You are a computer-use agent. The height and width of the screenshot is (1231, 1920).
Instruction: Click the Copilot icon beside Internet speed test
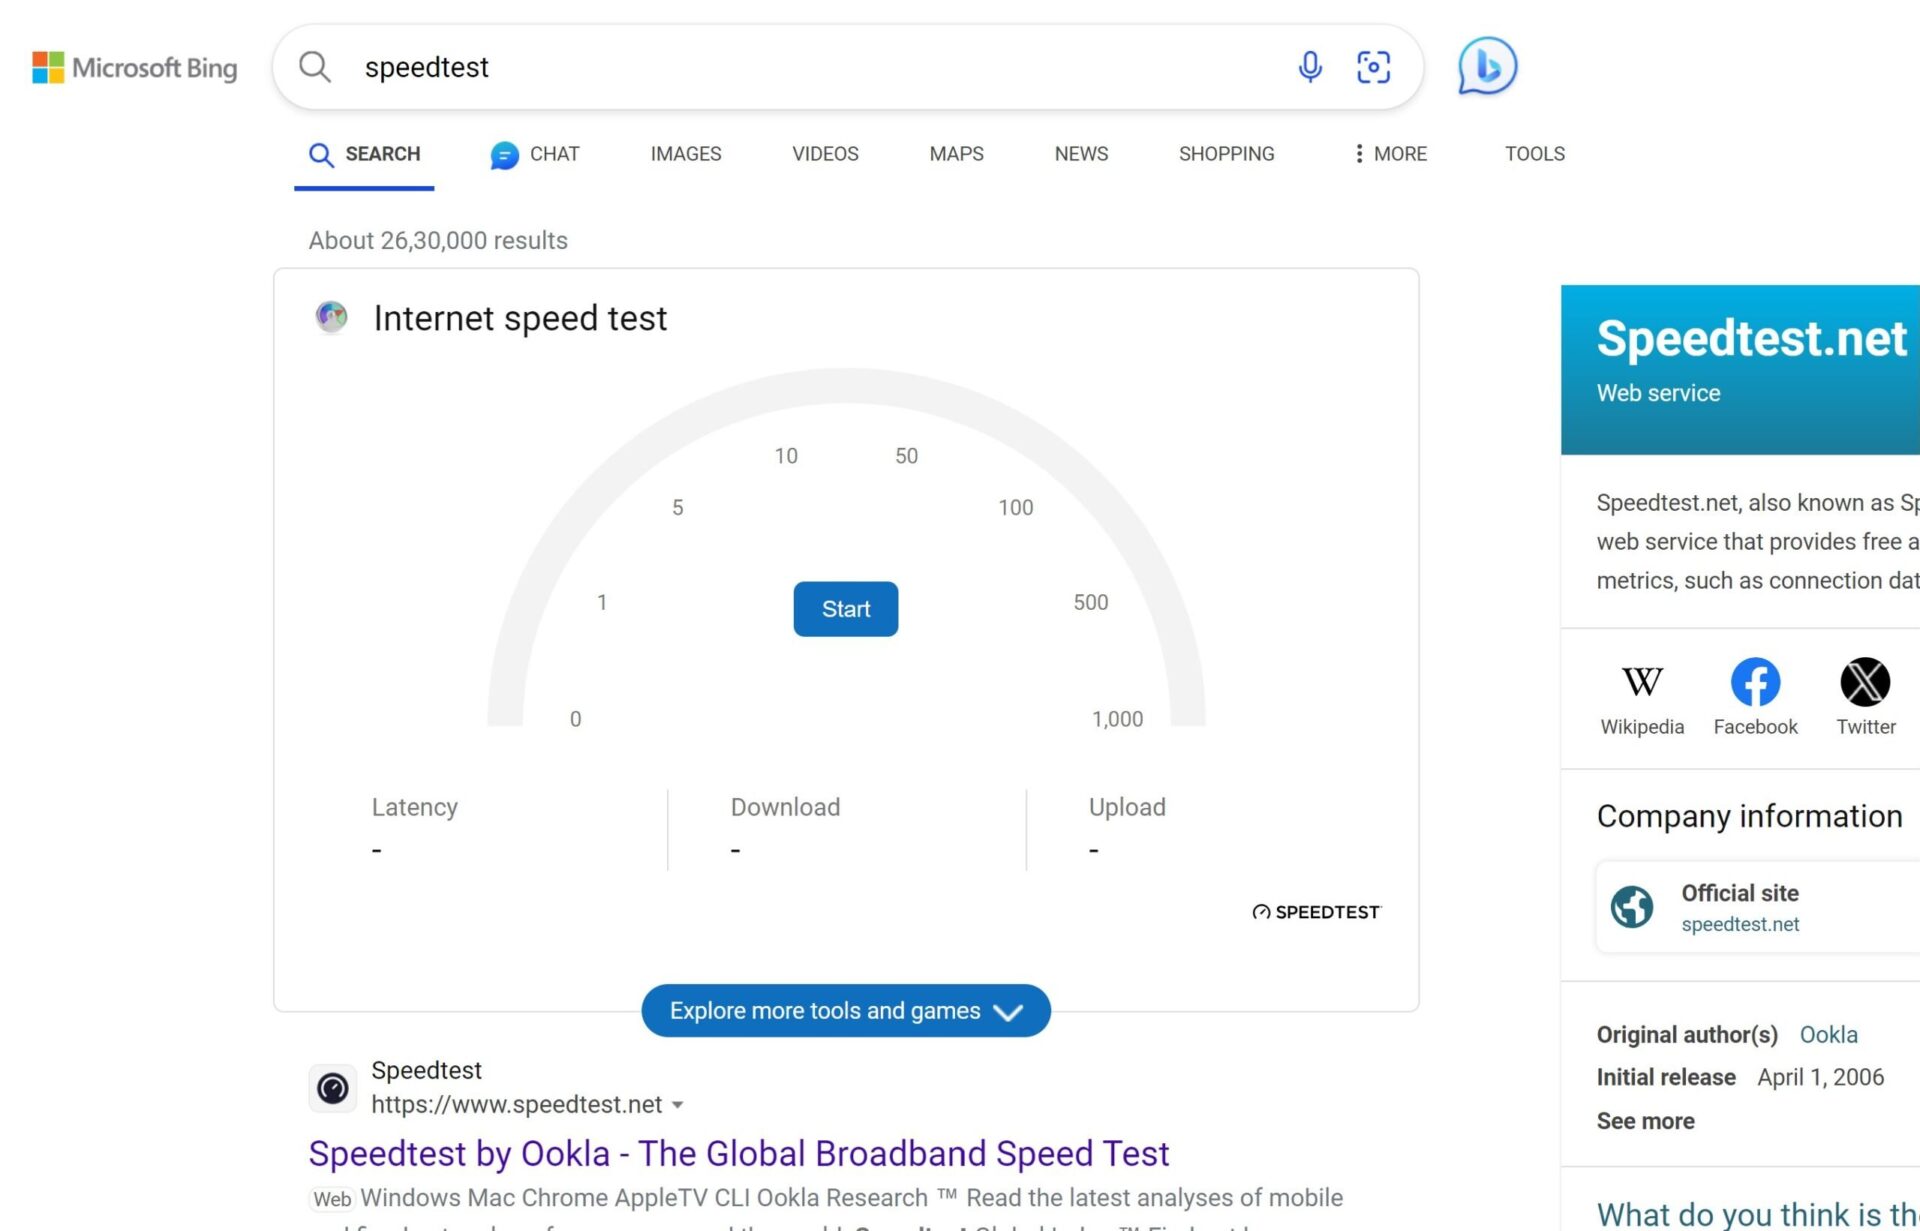pos(330,317)
